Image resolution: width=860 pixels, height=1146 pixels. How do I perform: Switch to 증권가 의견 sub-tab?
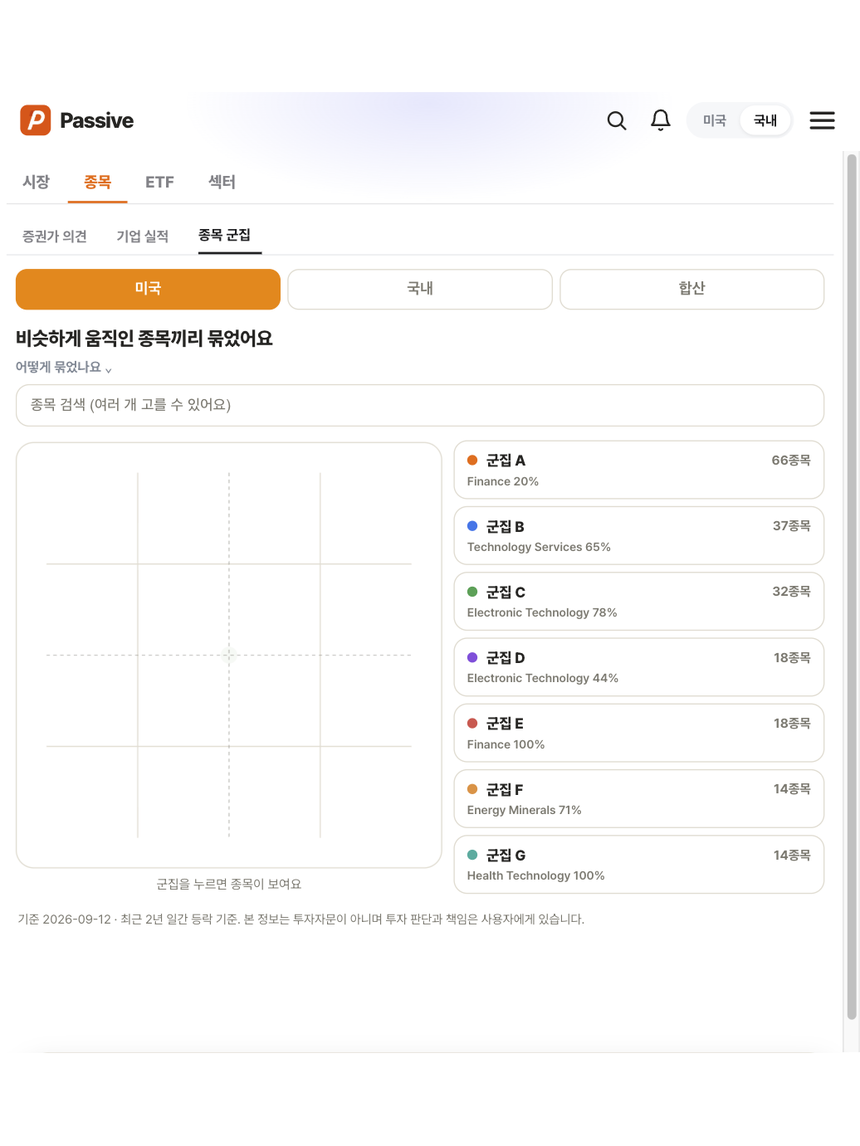[x=54, y=236]
